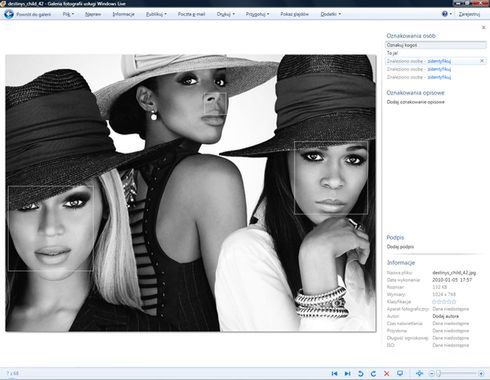The width and height of the screenshot is (490, 380).
Task: Select Pokaz slajdów in toolbar
Action: point(294,14)
